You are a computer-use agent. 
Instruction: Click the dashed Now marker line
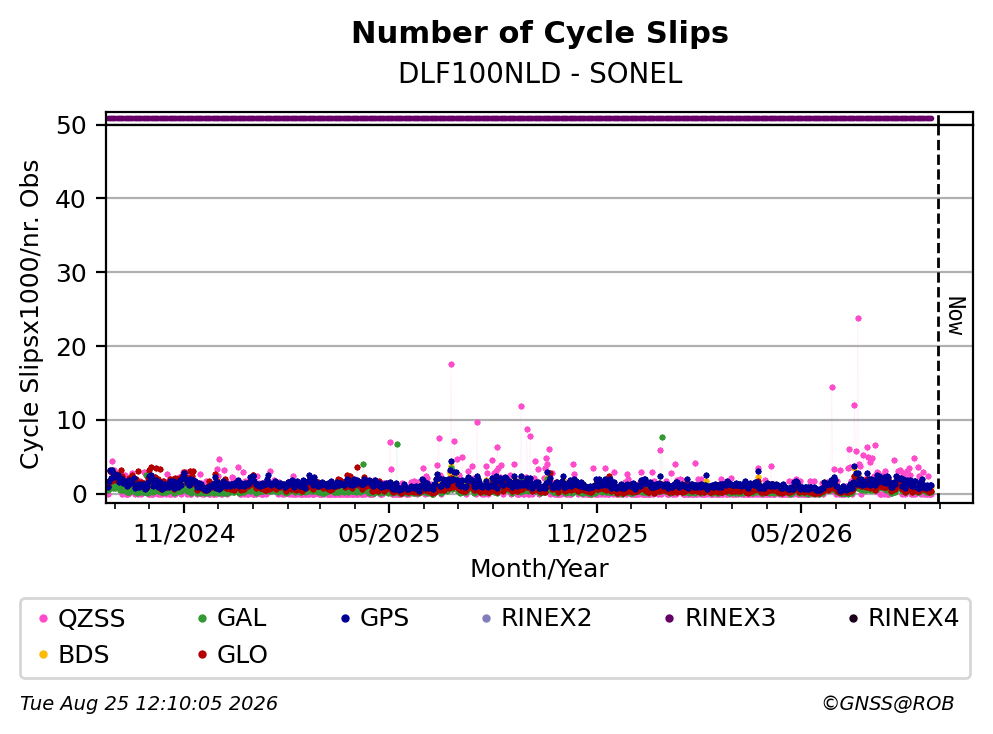point(938,308)
